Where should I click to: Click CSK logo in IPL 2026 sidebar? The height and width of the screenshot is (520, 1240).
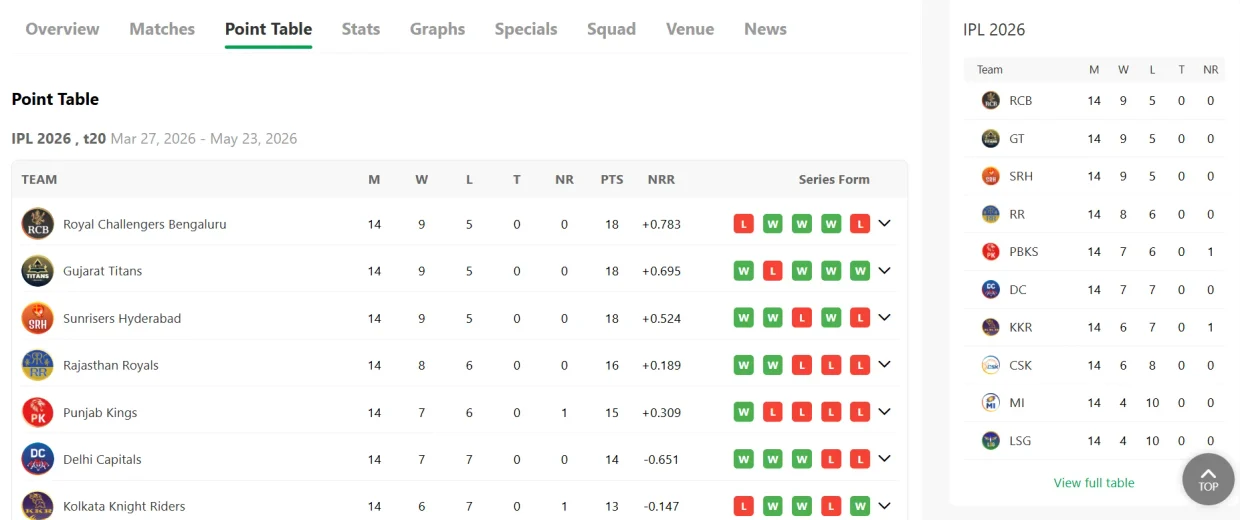(x=991, y=365)
